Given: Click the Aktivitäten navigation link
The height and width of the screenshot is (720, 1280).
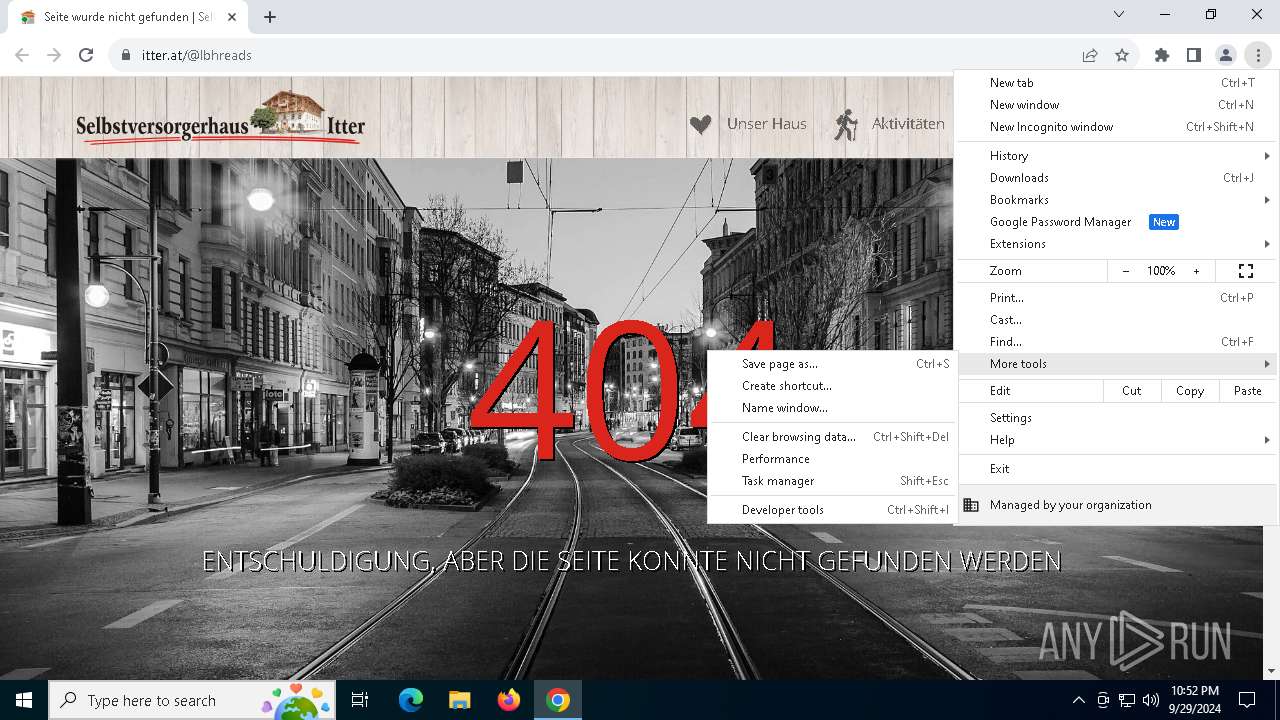Looking at the screenshot, I should click(908, 124).
